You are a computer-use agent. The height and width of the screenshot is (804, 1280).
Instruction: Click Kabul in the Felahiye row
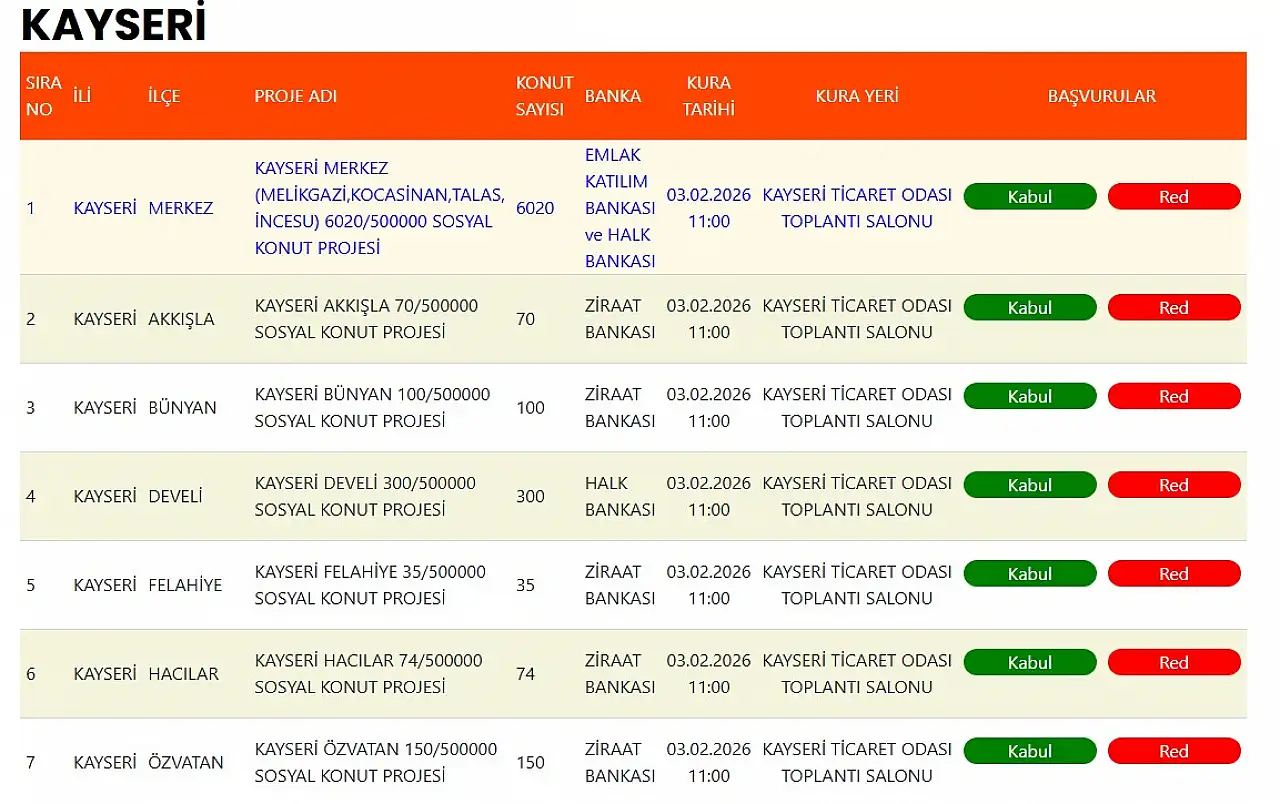point(1029,574)
